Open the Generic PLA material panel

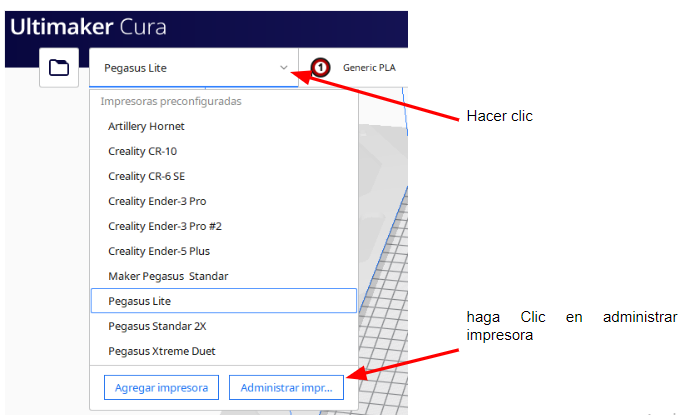pyautogui.click(x=369, y=68)
